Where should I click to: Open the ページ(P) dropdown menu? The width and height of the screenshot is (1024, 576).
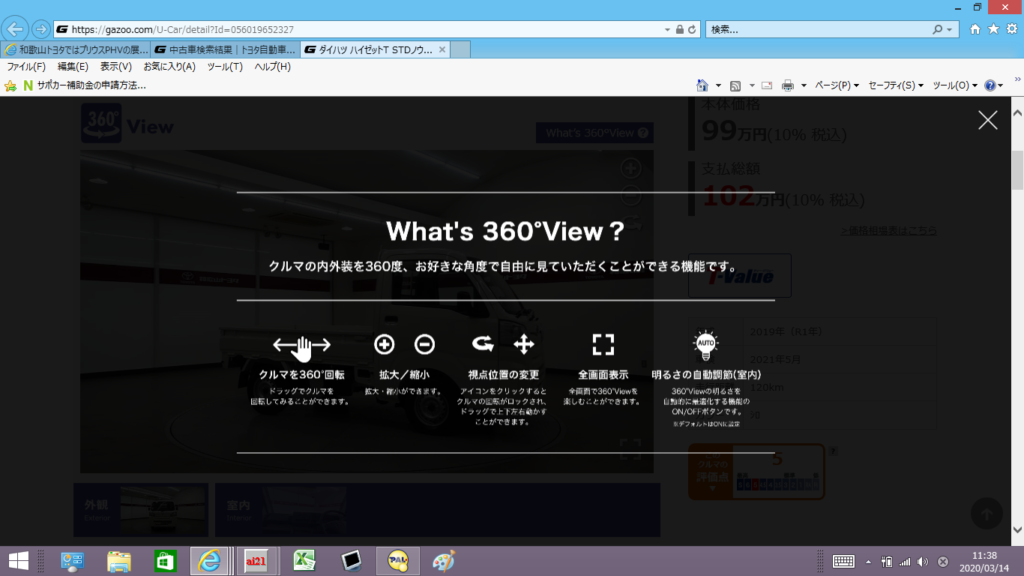(x=837, y=86)
